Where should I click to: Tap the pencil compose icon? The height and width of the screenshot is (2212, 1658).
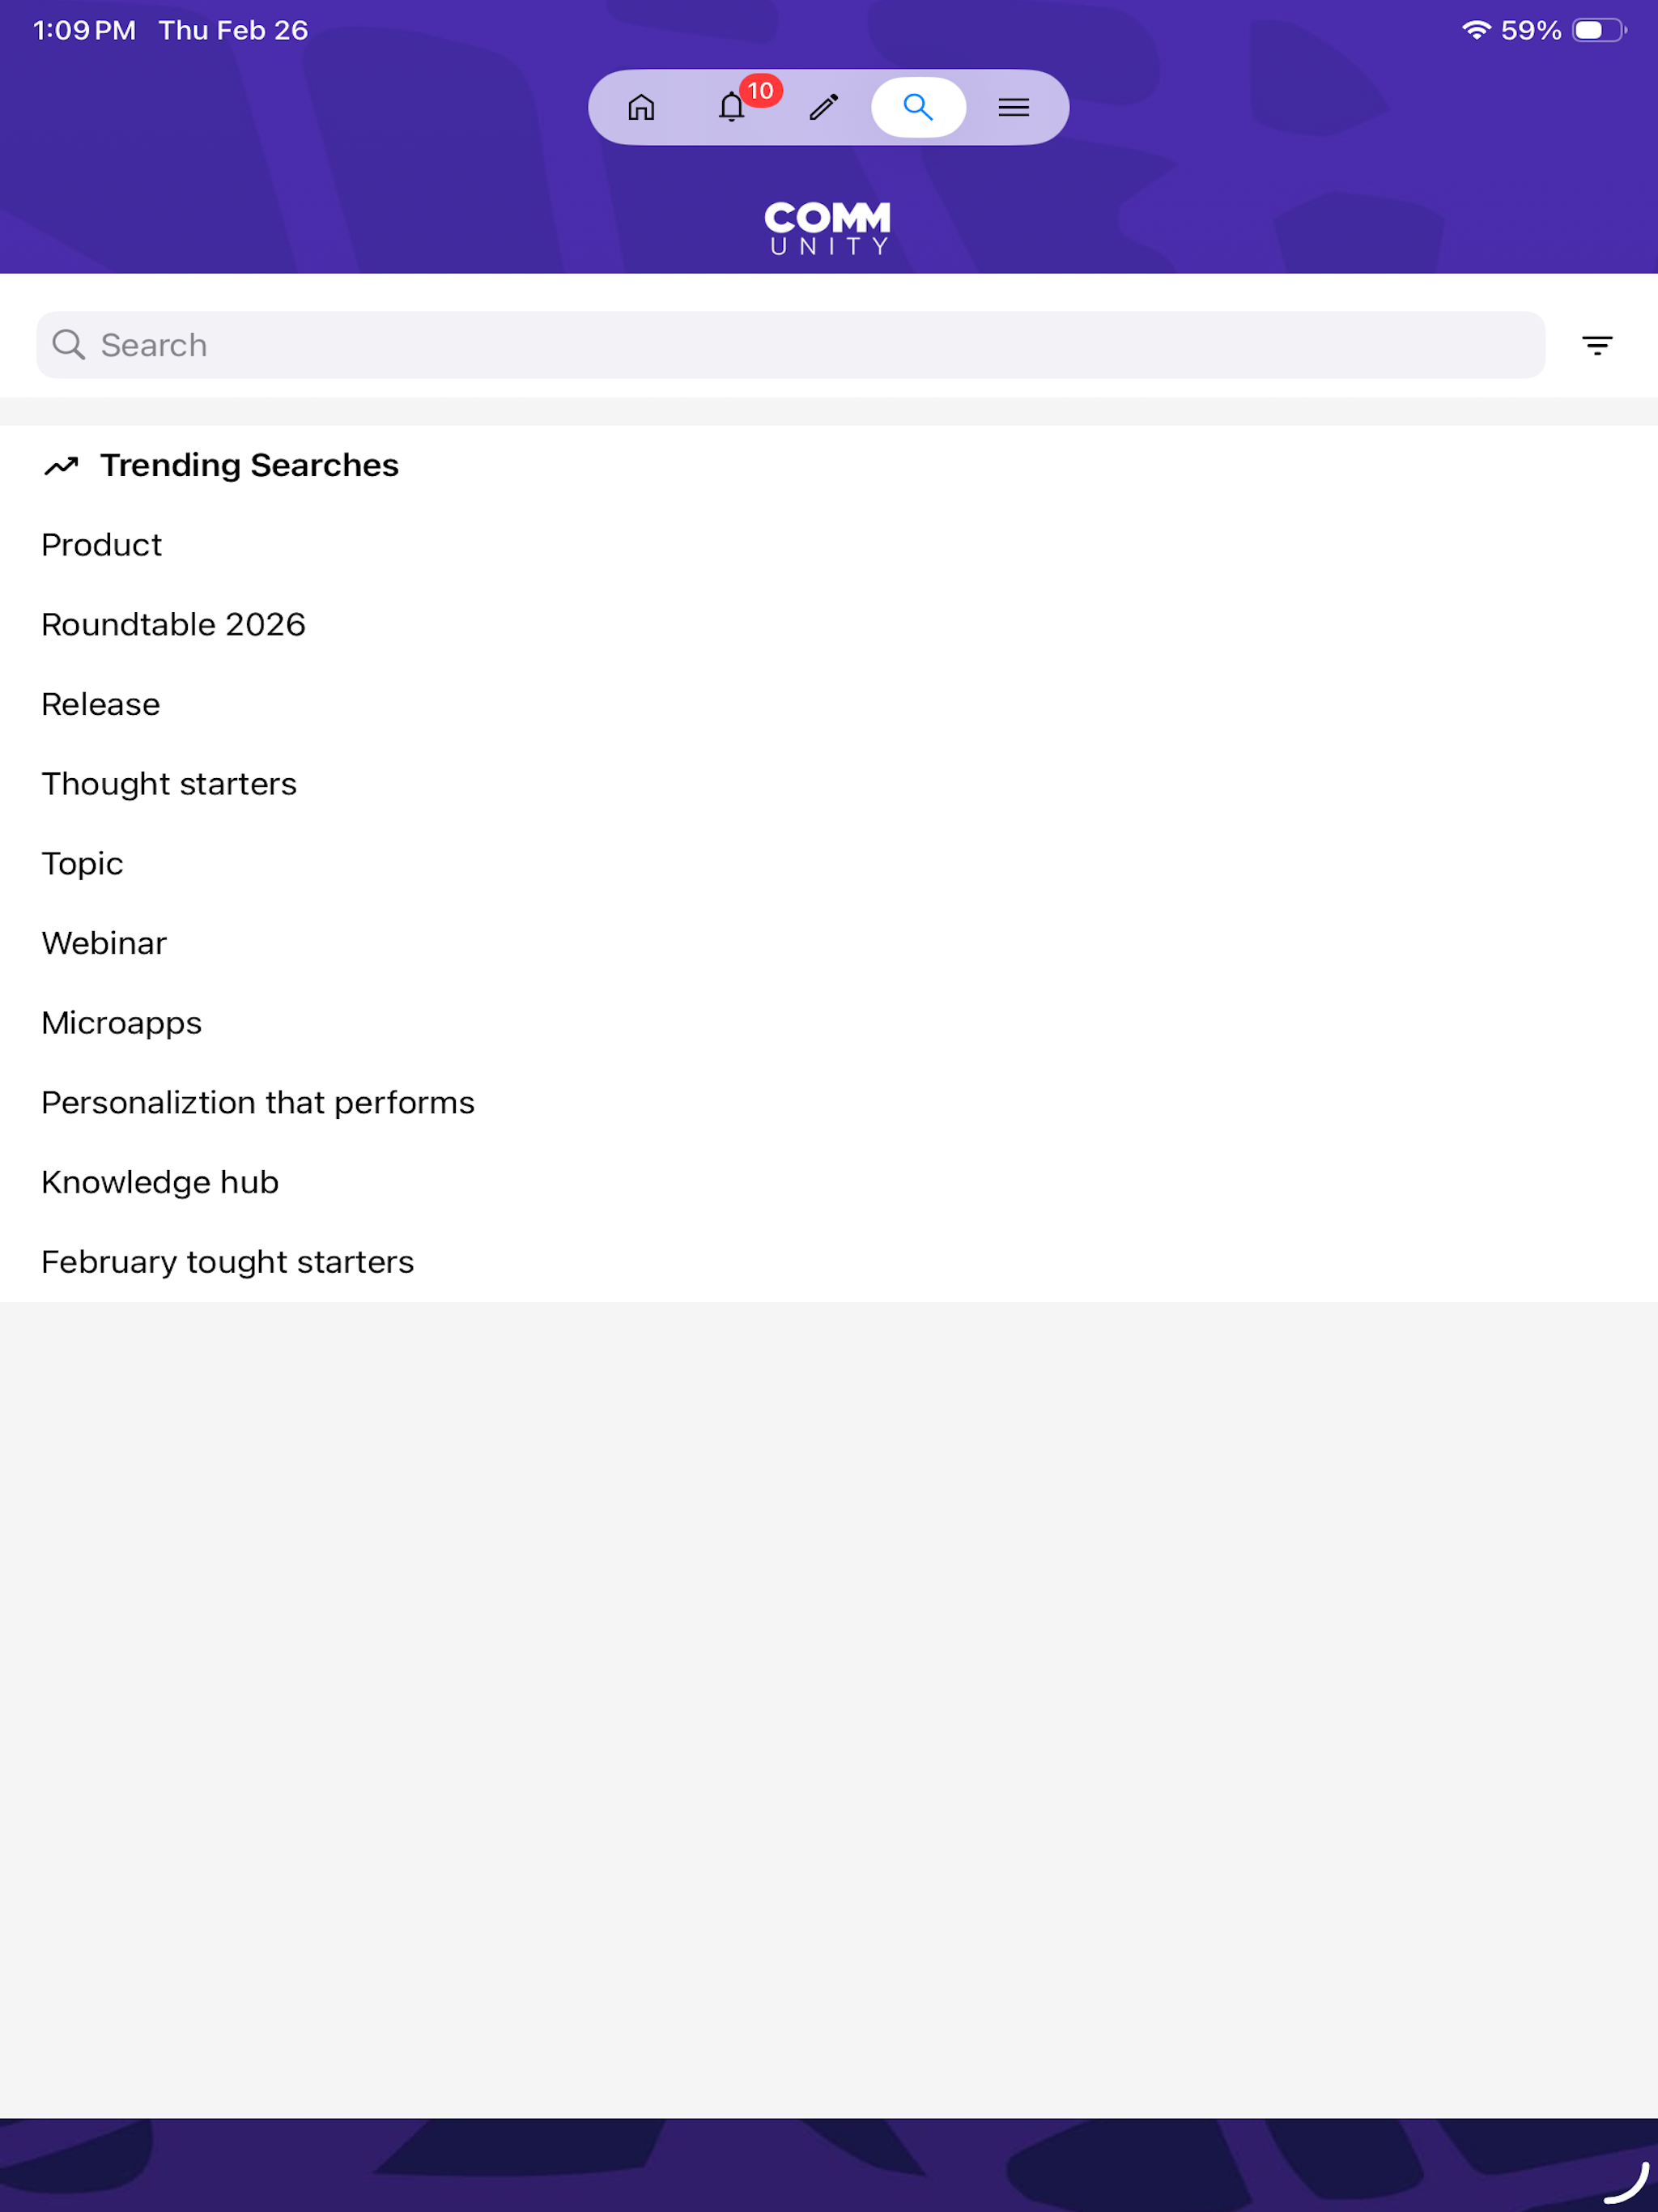click(824, 107)
